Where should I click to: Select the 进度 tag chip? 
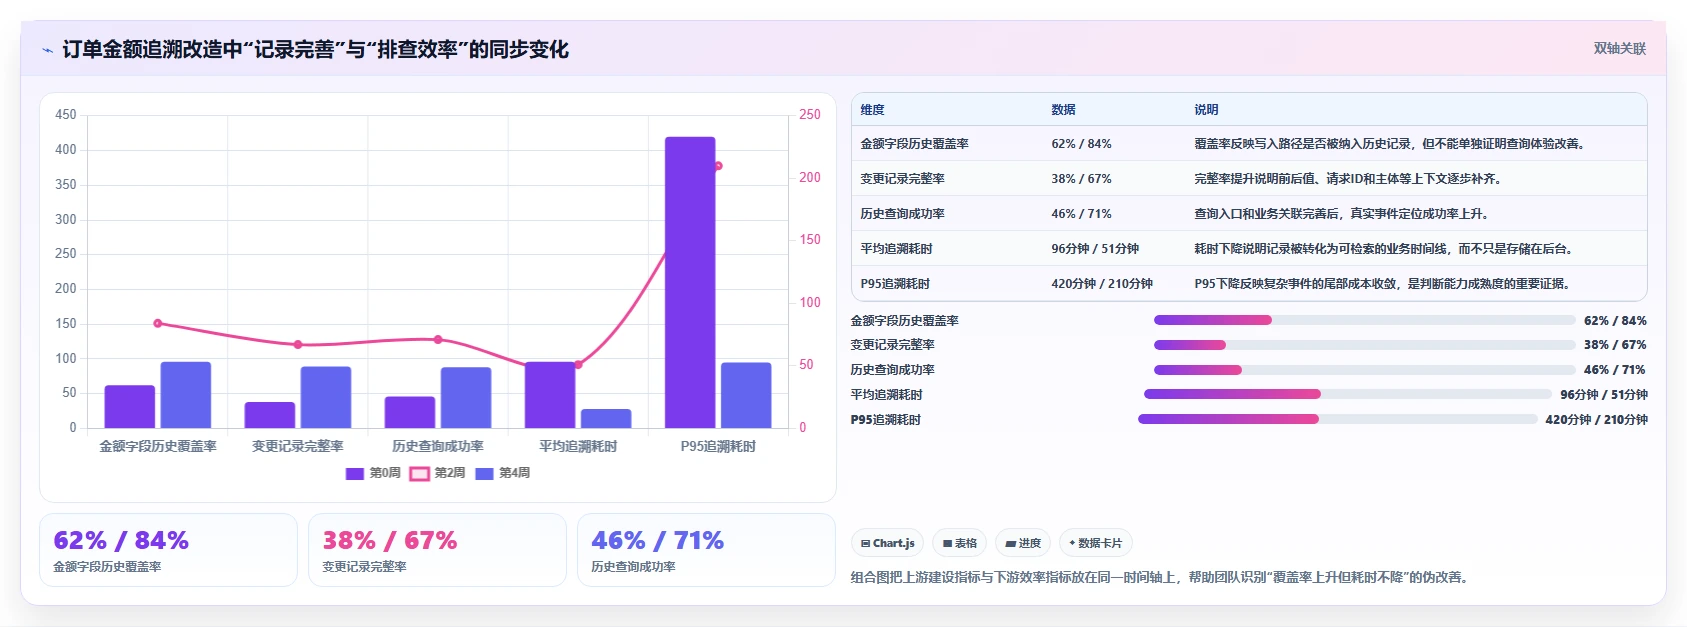click(x=1023, y=543)
